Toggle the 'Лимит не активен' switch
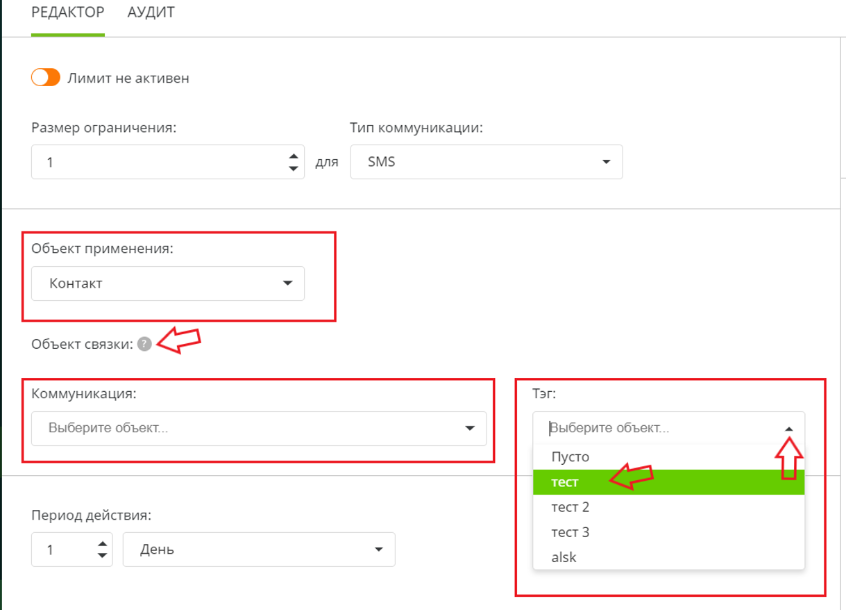The image size is (846, 610). tap(46, 78)
